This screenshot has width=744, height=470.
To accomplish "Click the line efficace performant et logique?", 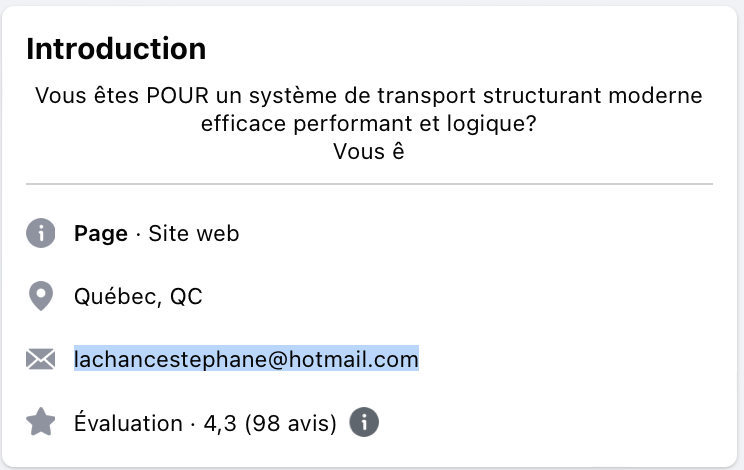I will click(369, 123).
